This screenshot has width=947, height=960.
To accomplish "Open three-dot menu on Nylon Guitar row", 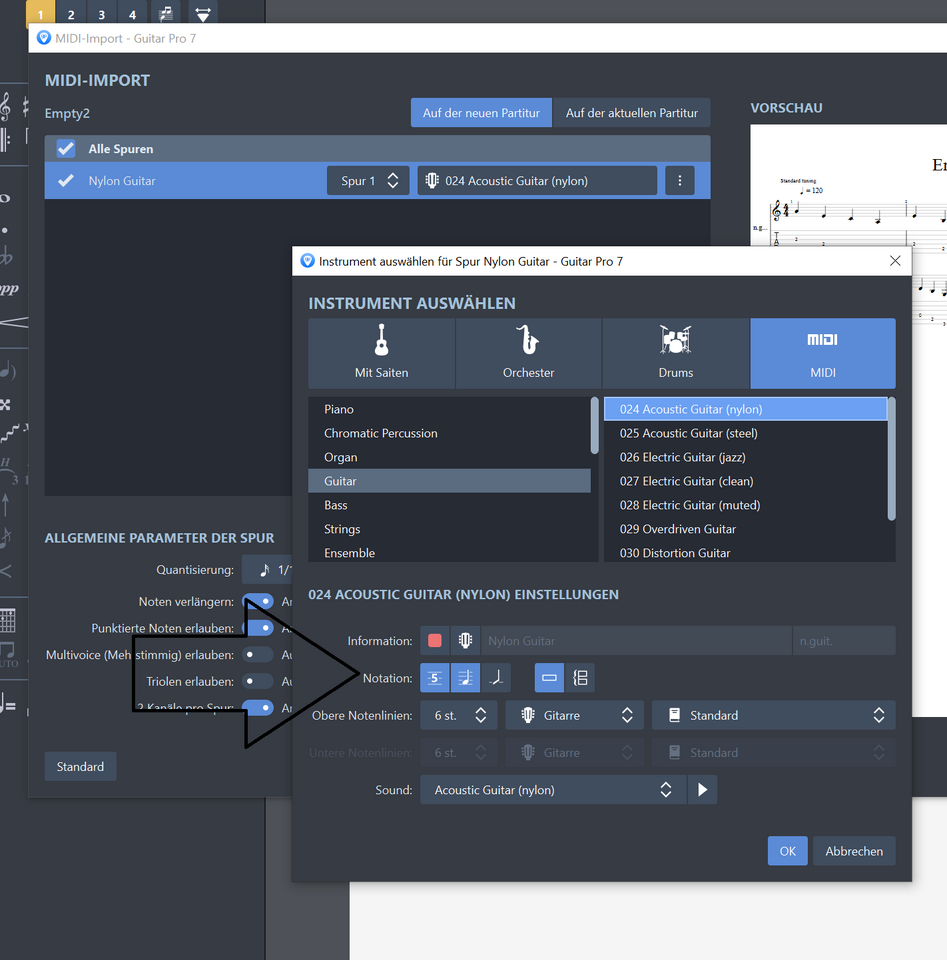I will [x=679, y=181].
